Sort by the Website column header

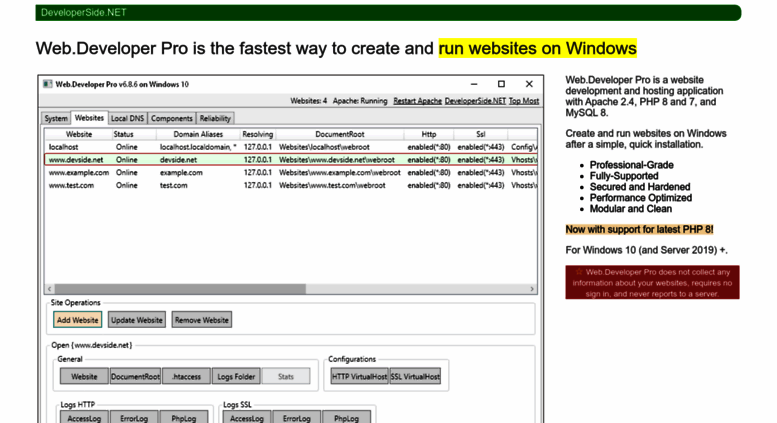point(79,134)
